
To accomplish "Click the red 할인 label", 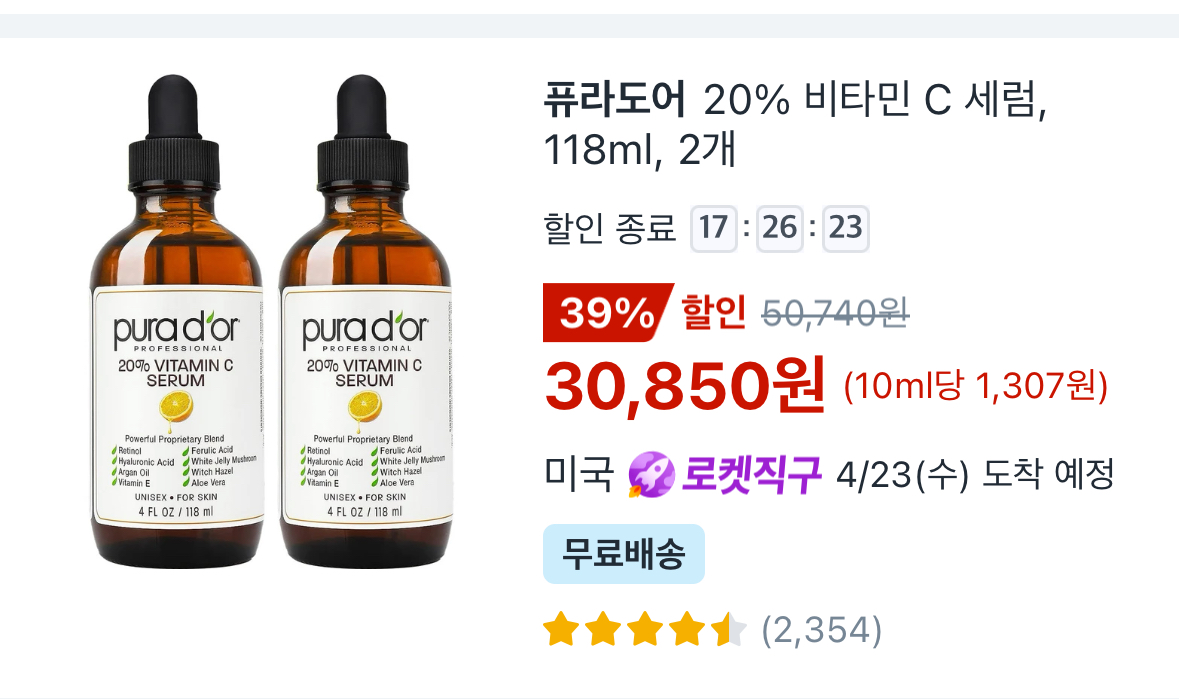I will coord(714,313).
